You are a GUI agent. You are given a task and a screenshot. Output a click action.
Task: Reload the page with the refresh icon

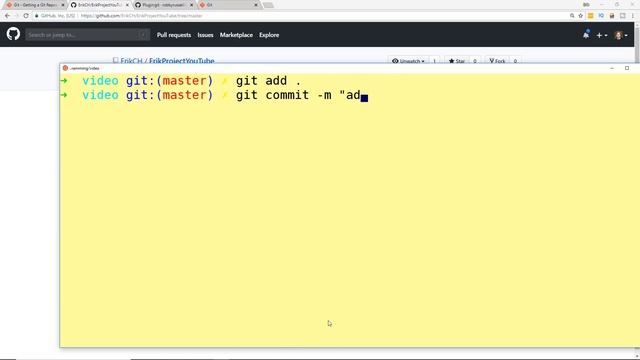[x=26, y=16]
